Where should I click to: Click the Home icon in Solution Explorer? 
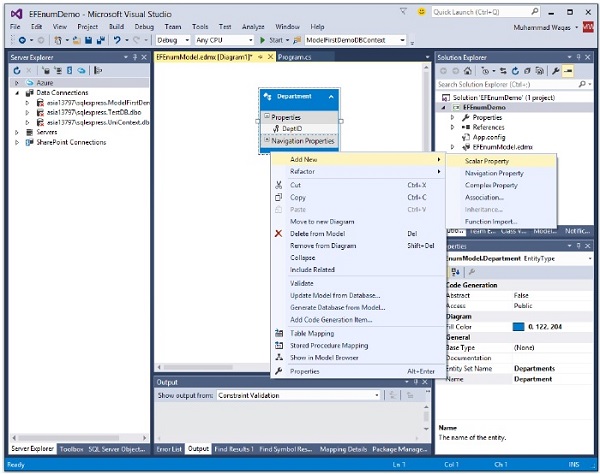(468, 71)
